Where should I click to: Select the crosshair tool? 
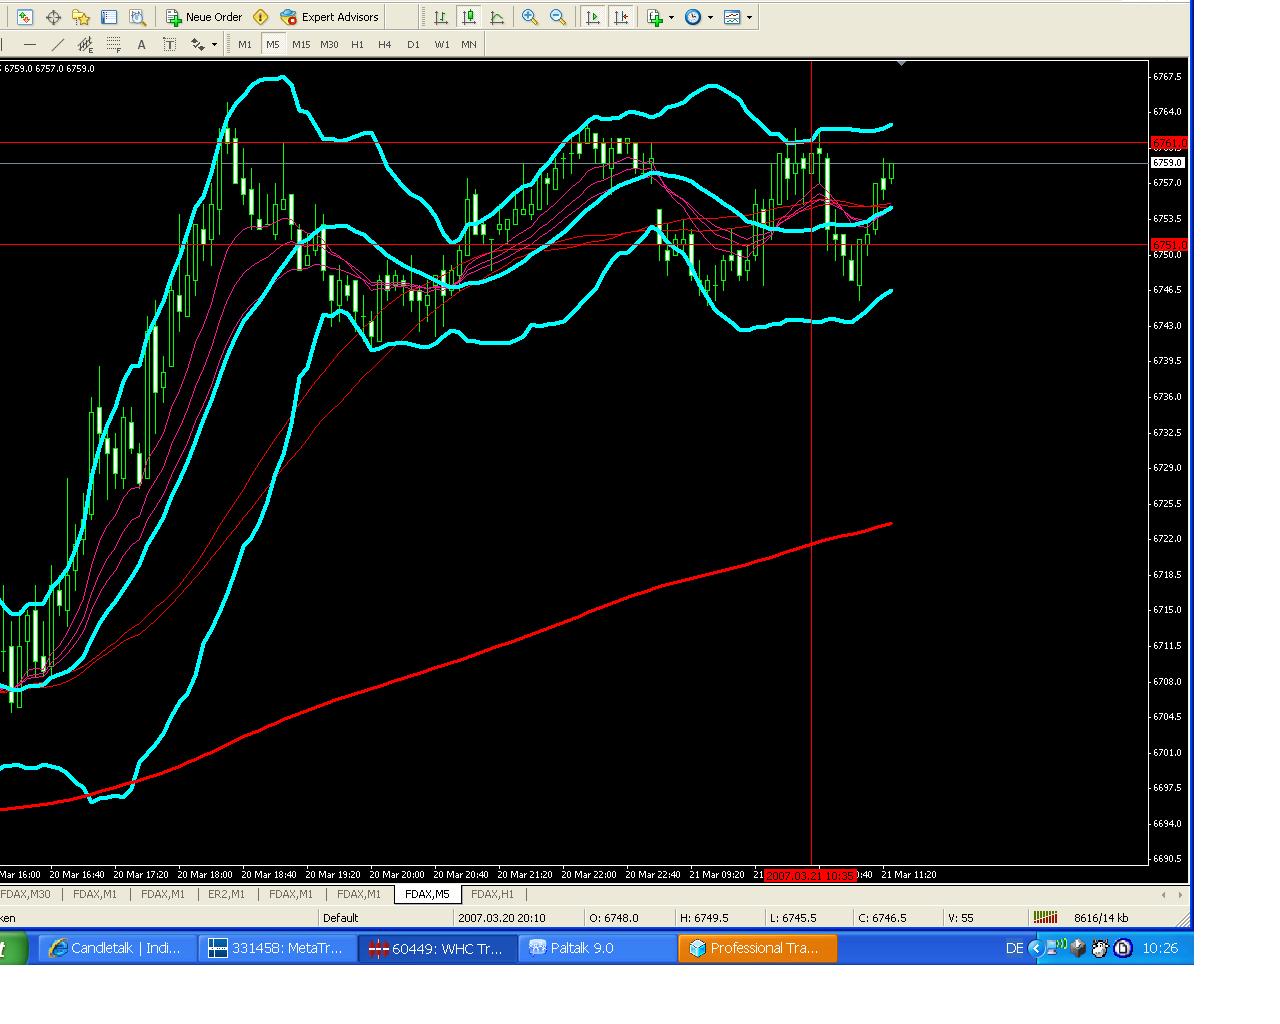click(x=53, y=17)
